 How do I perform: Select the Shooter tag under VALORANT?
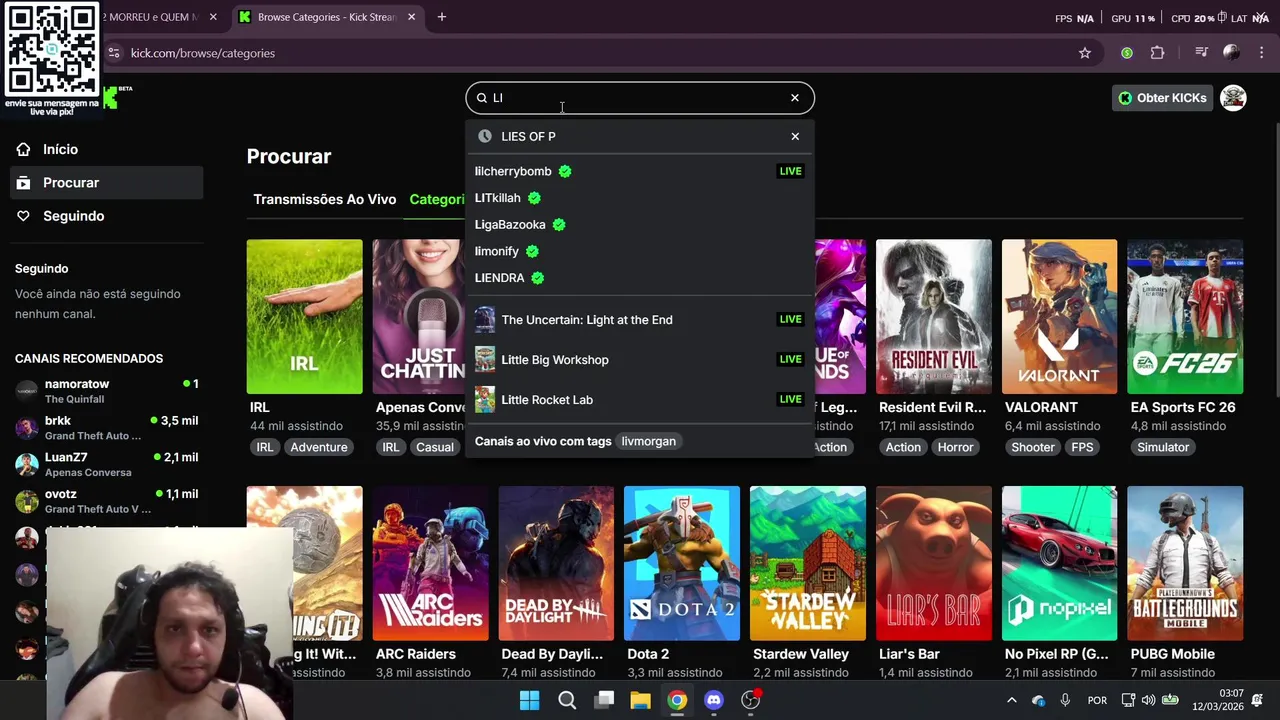click(x=1033, y=447)
